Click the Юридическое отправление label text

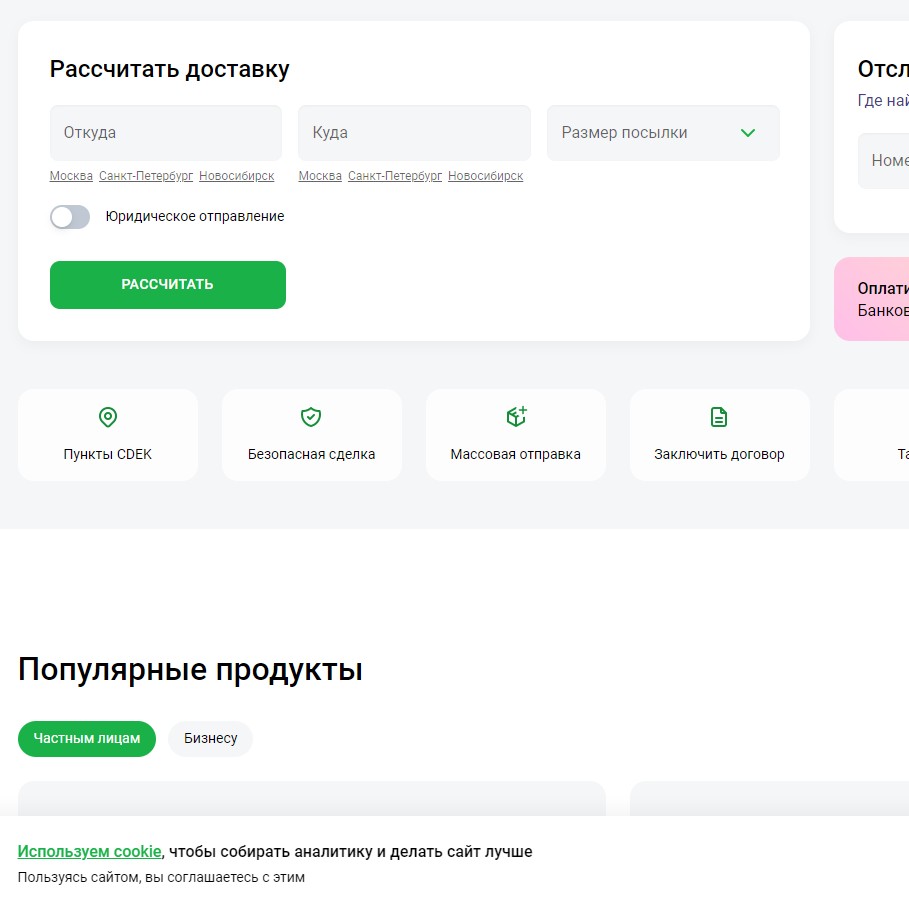(195, 216)
